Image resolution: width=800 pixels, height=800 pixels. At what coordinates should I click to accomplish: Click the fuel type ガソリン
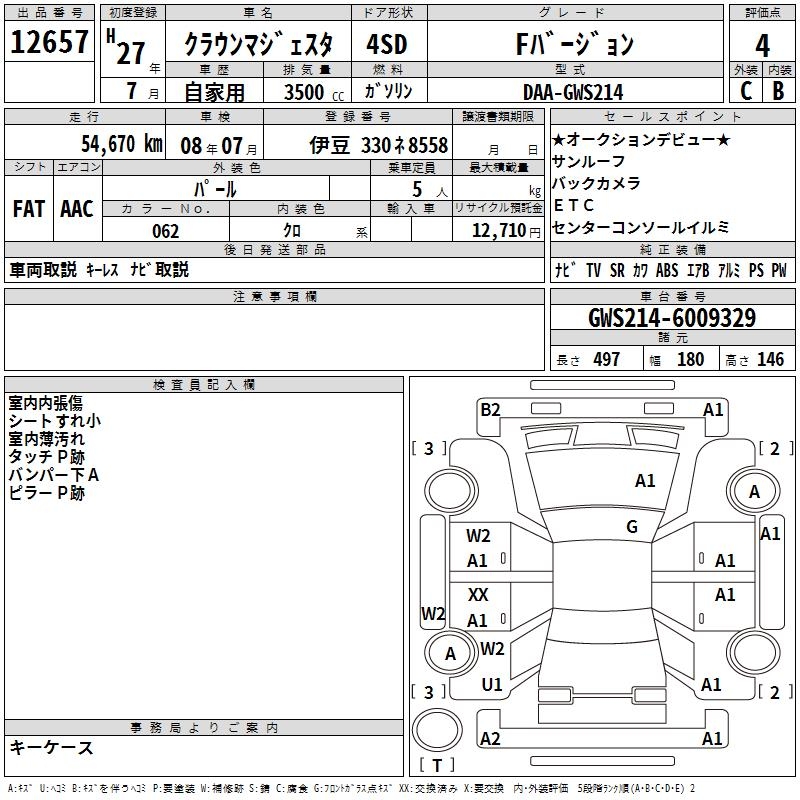[388, 91]
